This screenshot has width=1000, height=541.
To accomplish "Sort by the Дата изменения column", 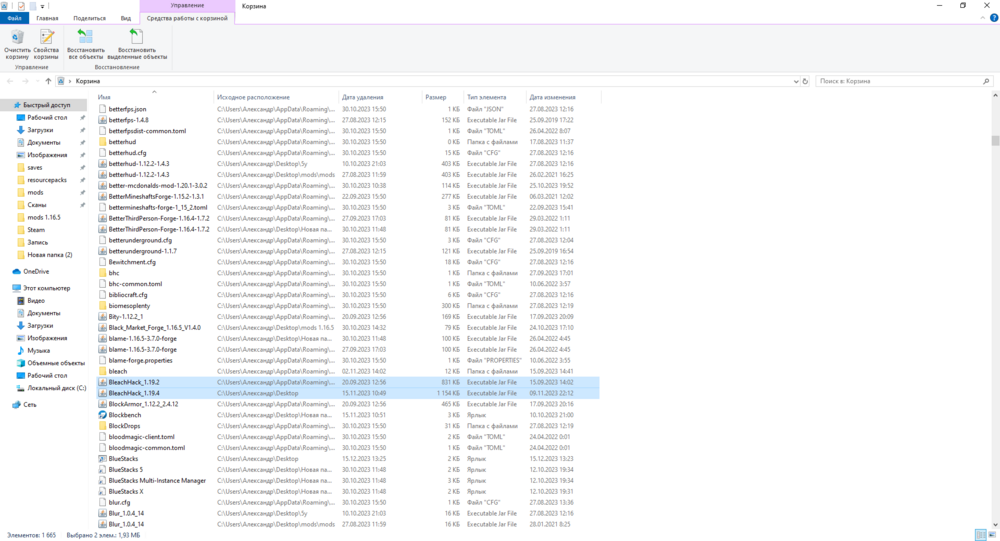I will [563, 97].
